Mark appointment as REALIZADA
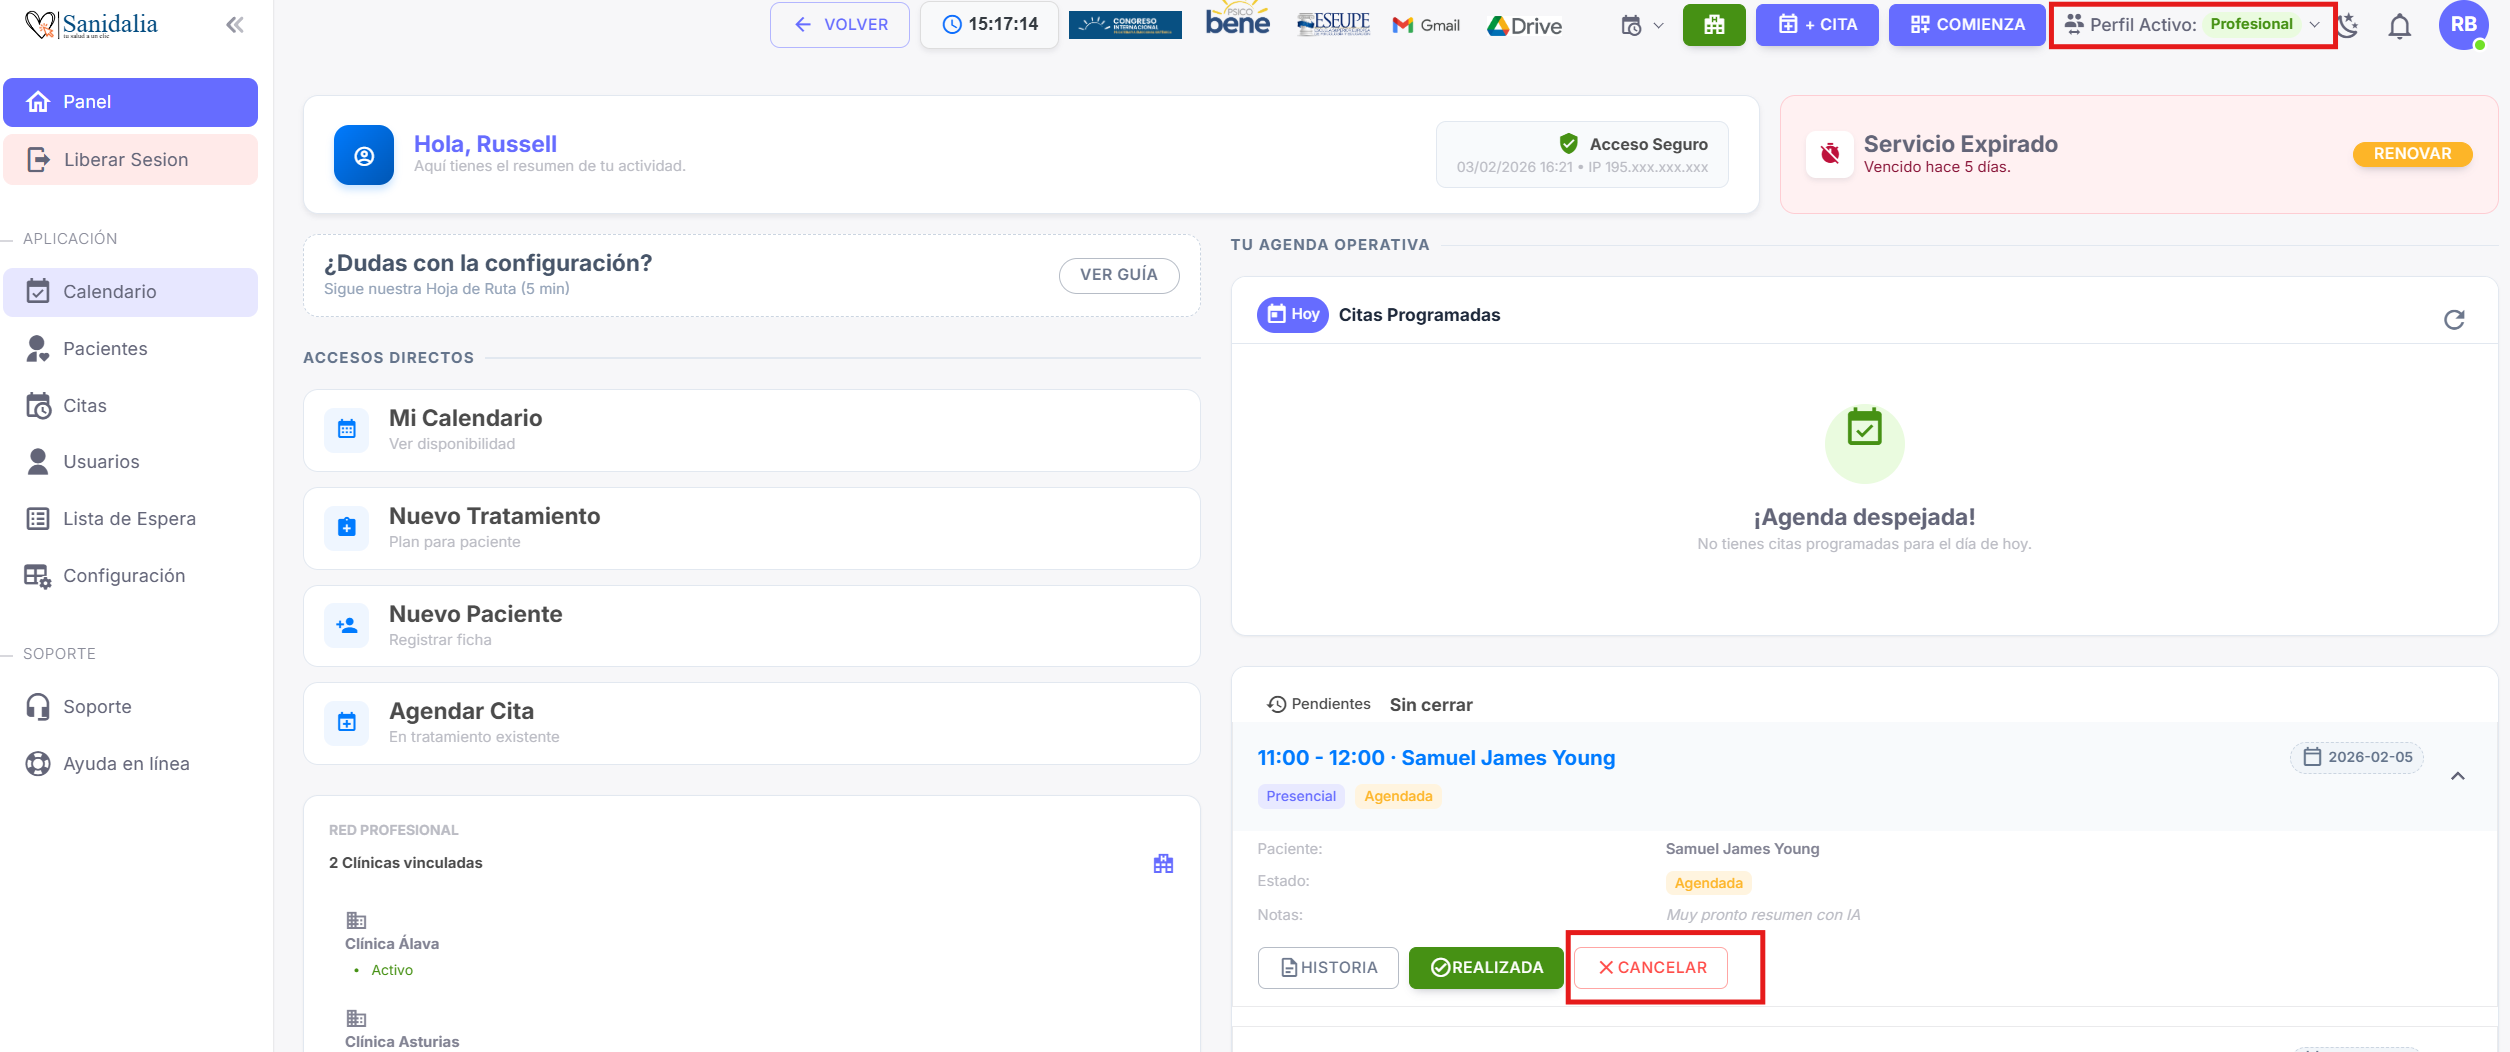 1486,968
